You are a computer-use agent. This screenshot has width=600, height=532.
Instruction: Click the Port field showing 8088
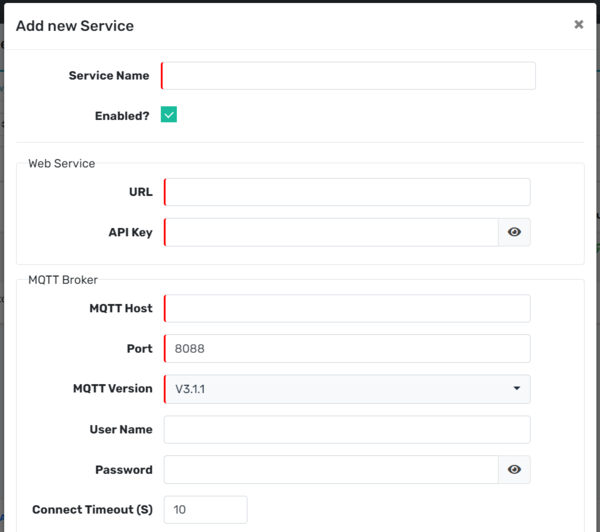(346, 349)
